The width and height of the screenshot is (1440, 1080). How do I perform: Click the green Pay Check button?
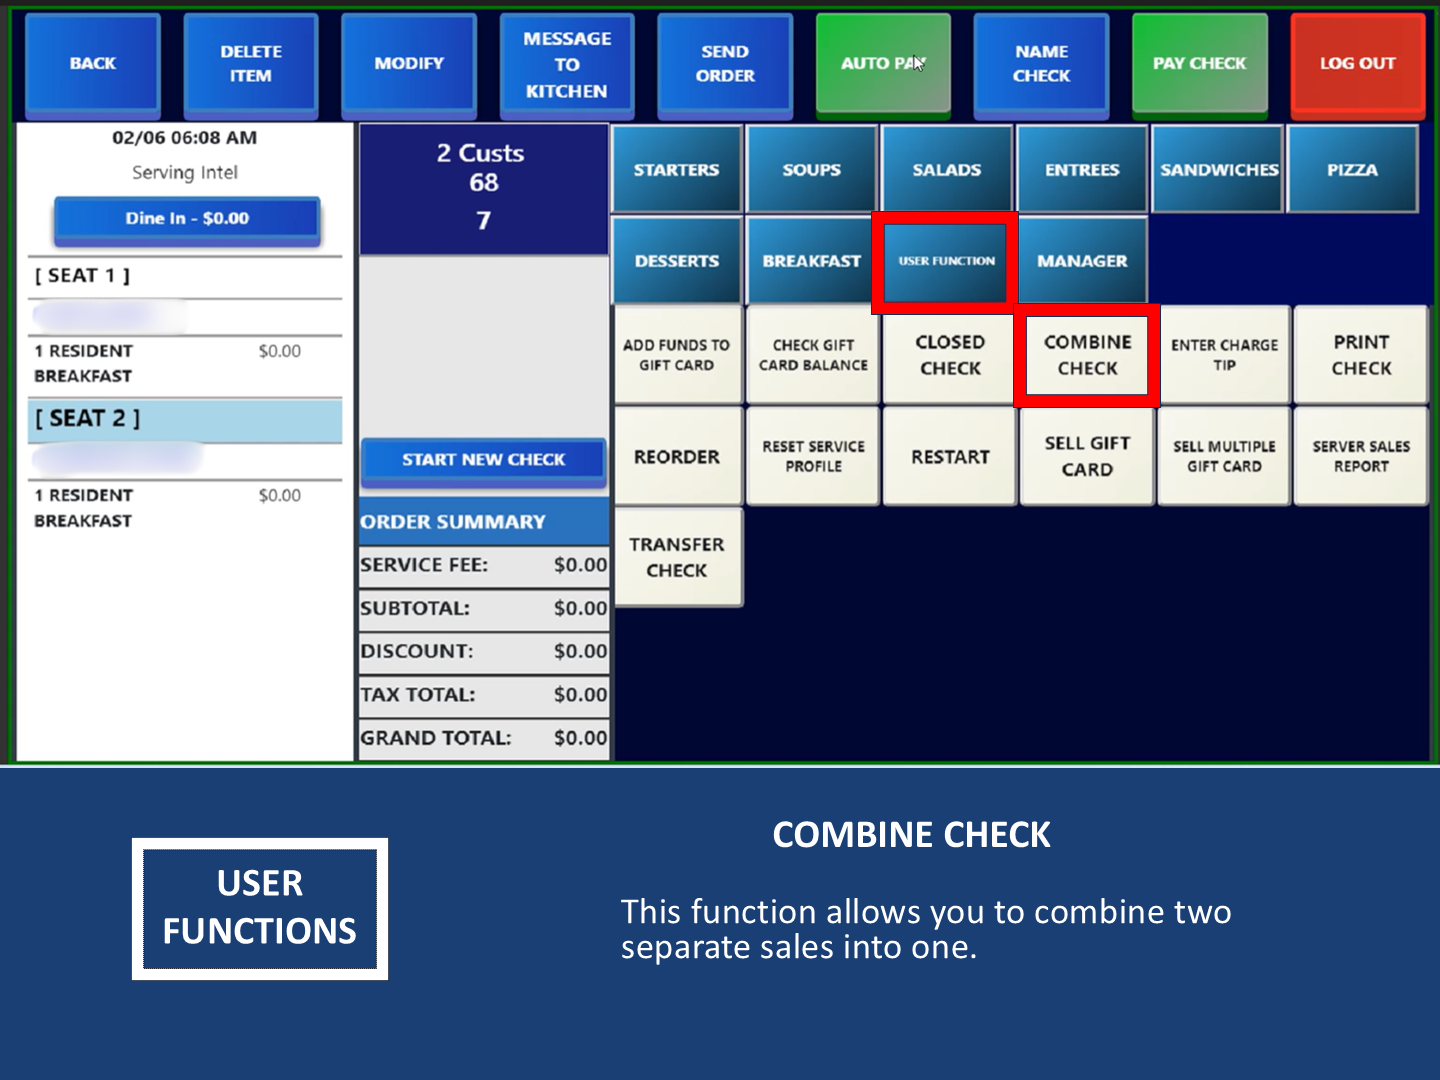(1199, 63)
